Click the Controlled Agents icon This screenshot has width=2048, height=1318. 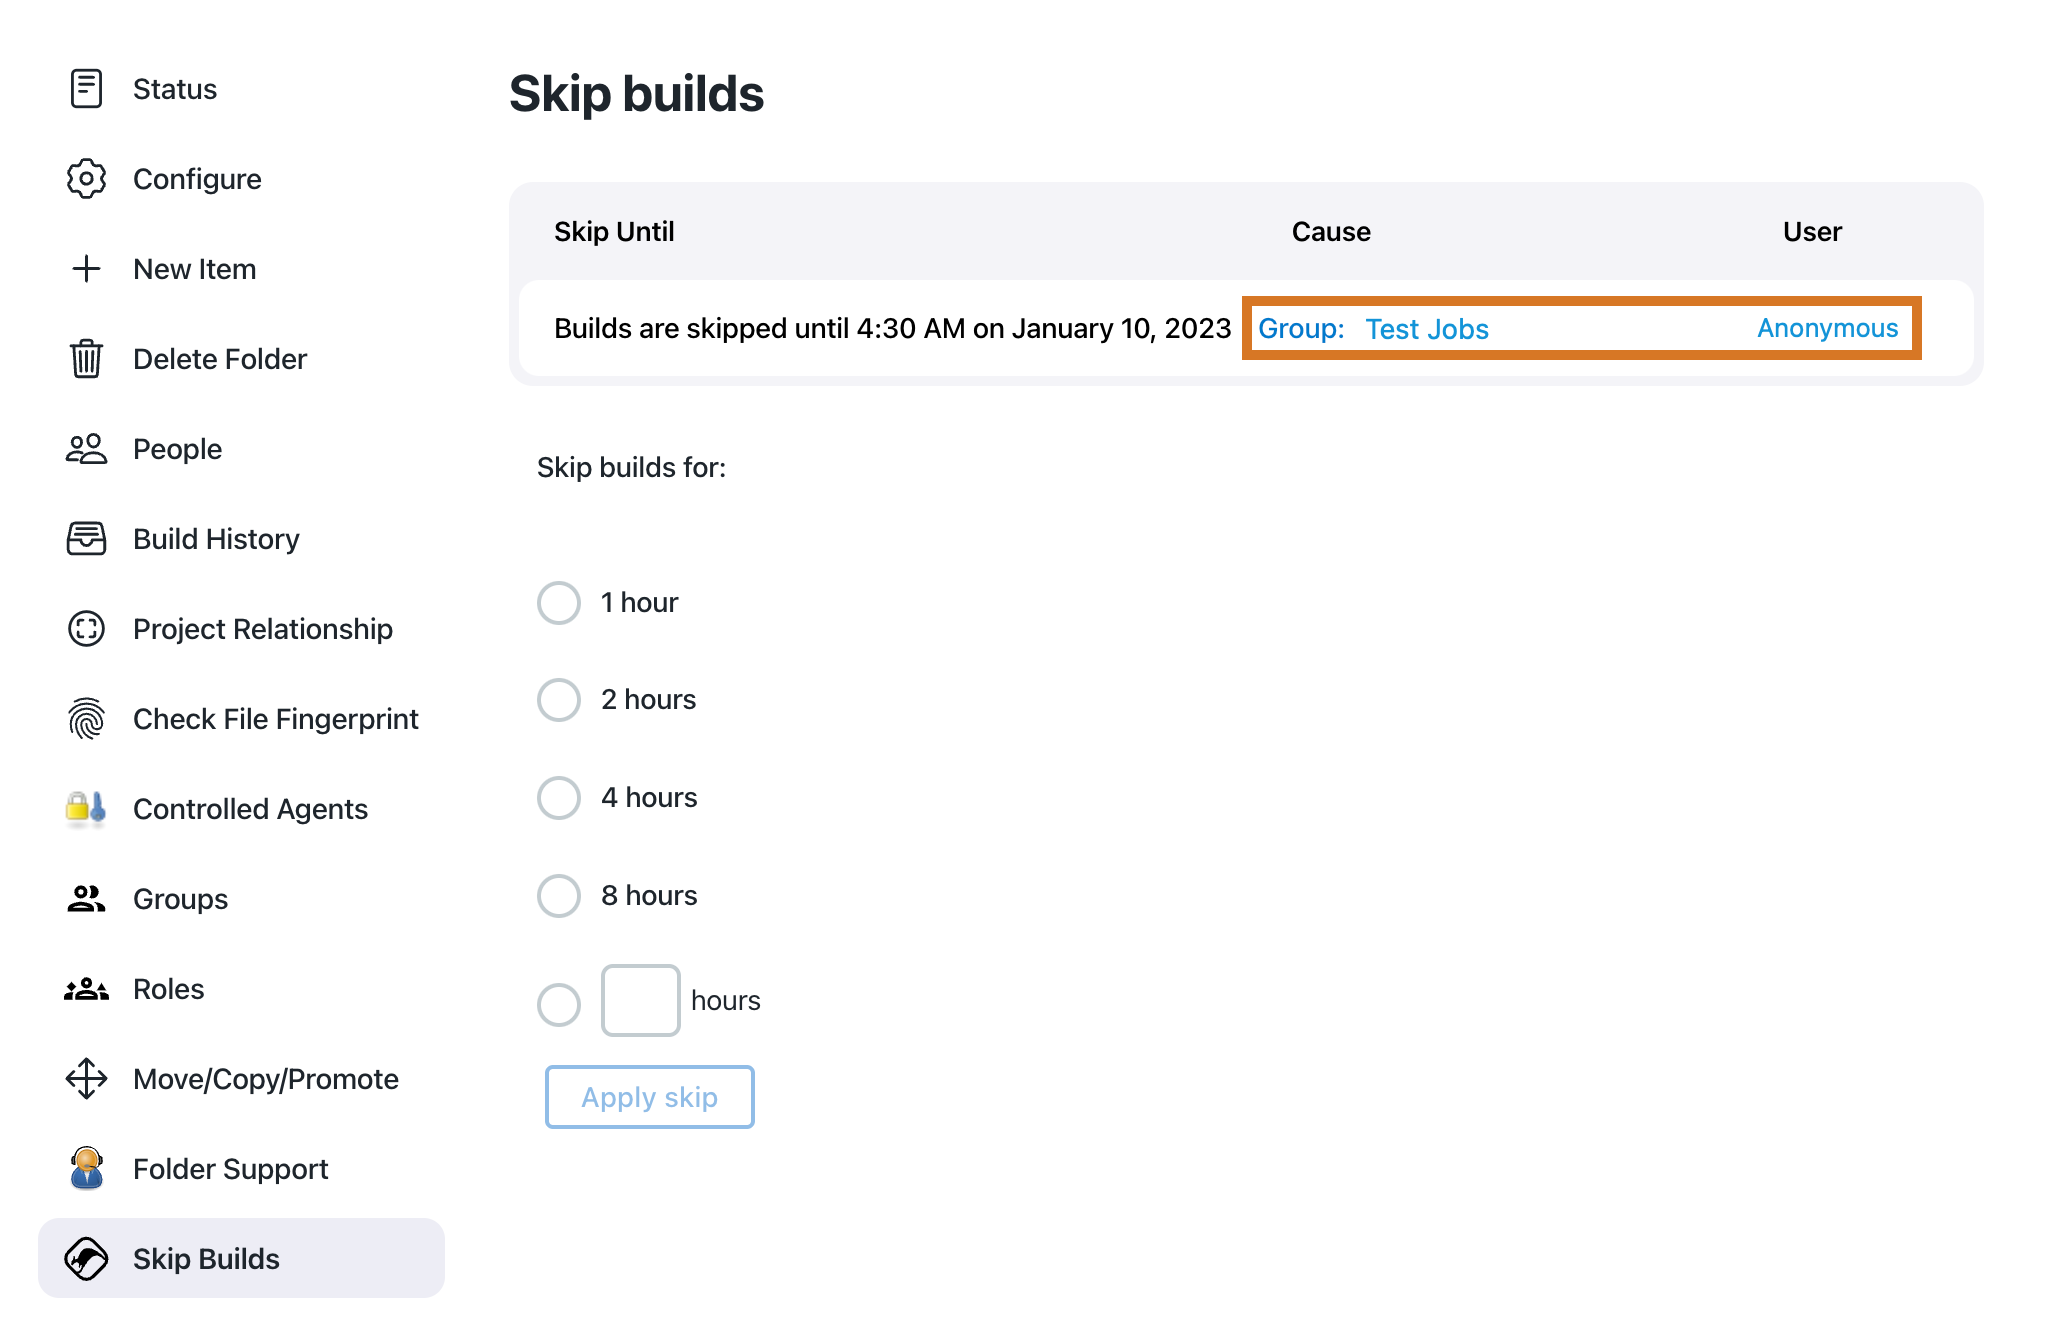[87, 808]
